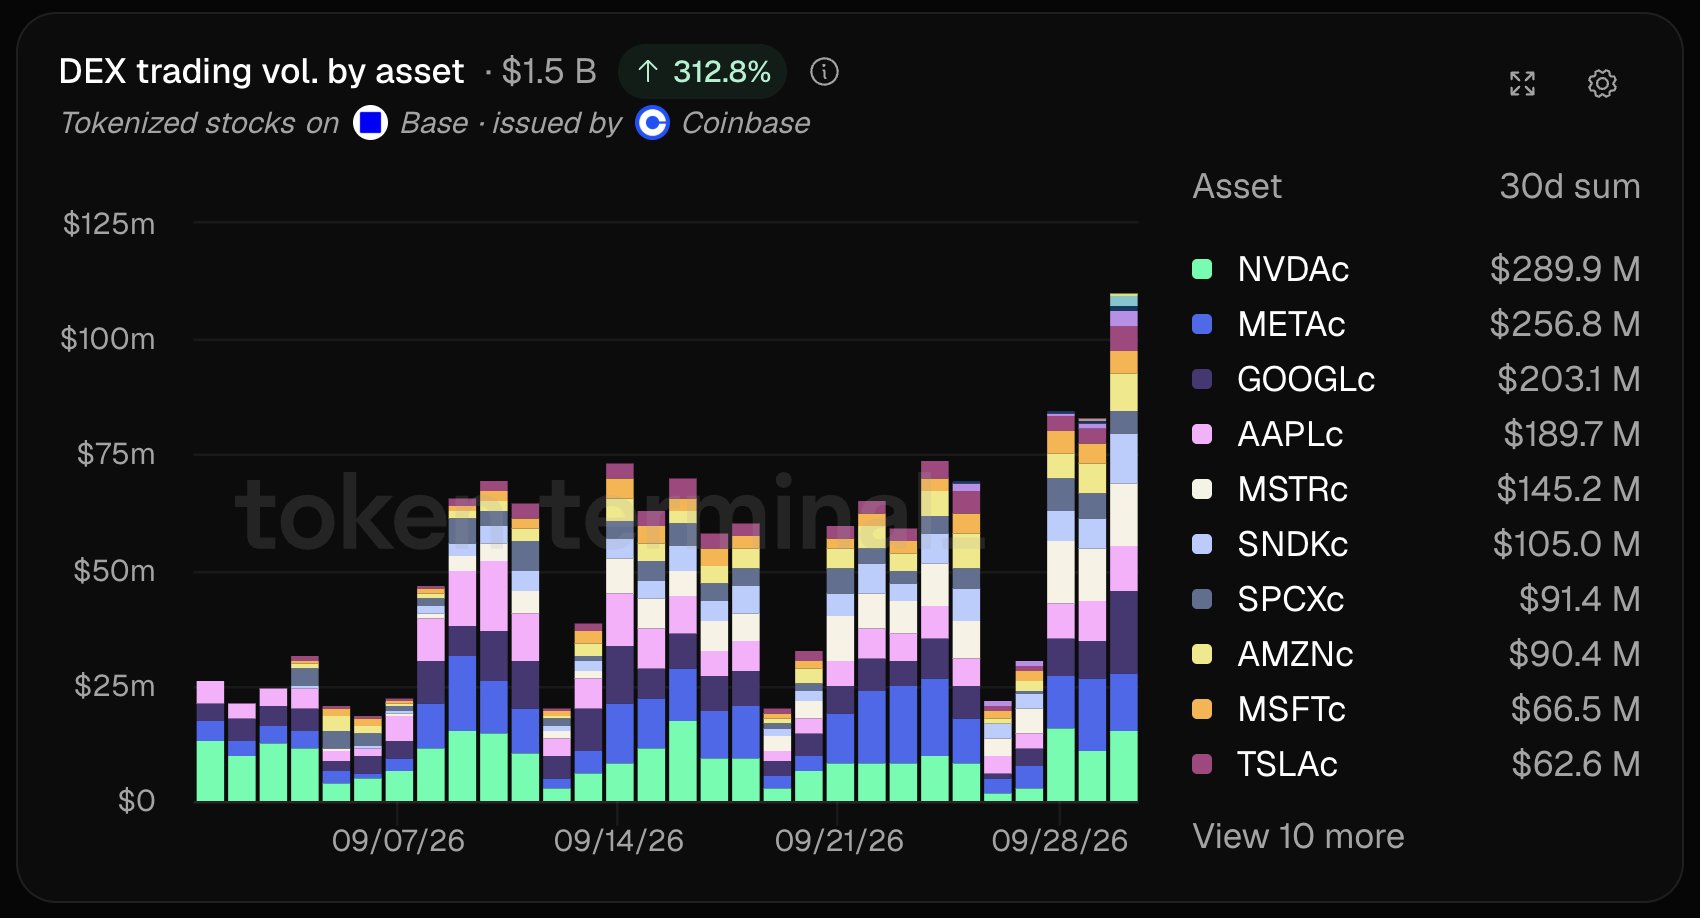1700x918 pixels.
Task: Click the AAPLc pink legend swatch
Action: coord(1202,434)
